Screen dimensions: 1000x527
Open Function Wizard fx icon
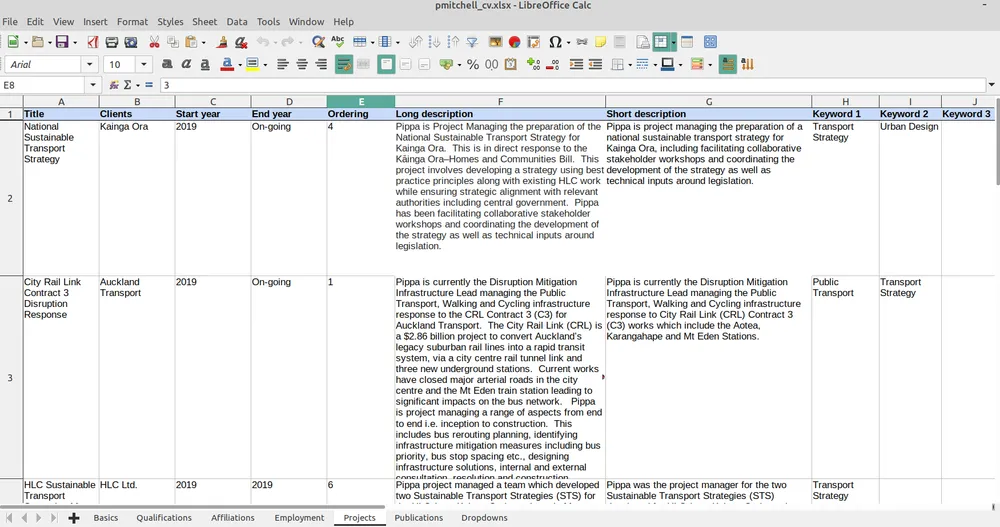[114, 85]
